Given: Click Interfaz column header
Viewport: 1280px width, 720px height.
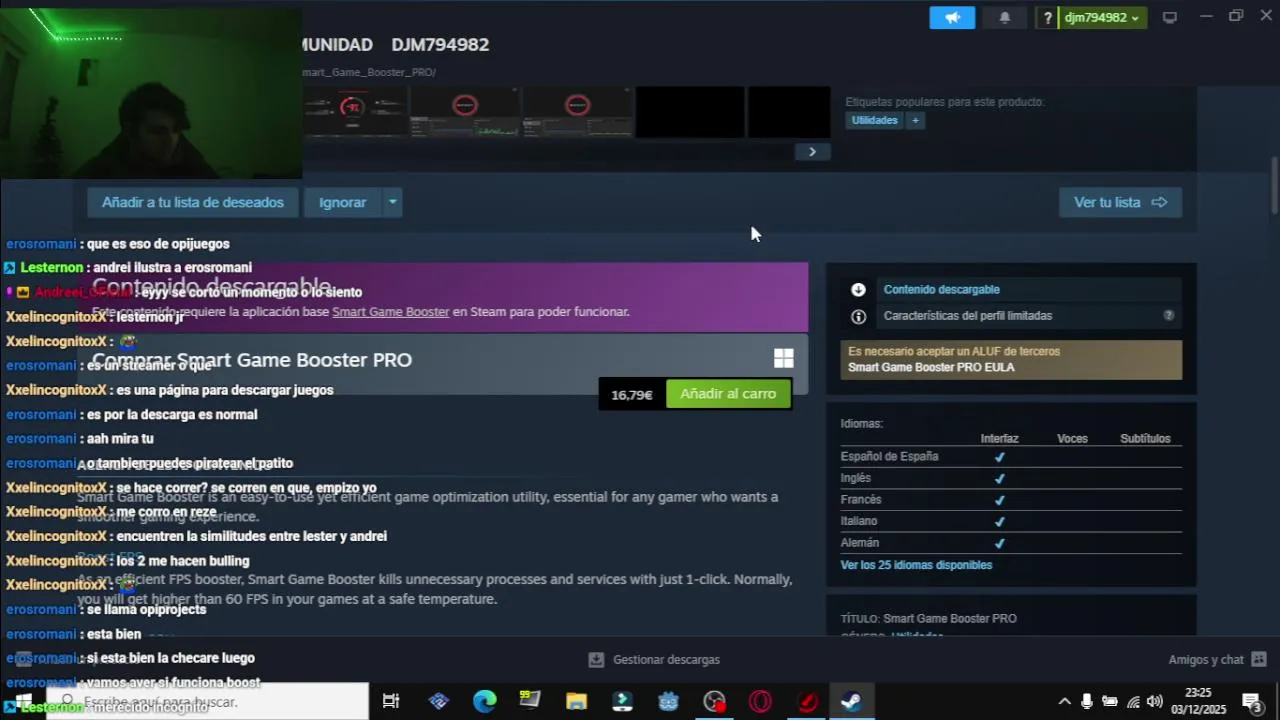Looking at the screenshot, I should tap(999, 439).
